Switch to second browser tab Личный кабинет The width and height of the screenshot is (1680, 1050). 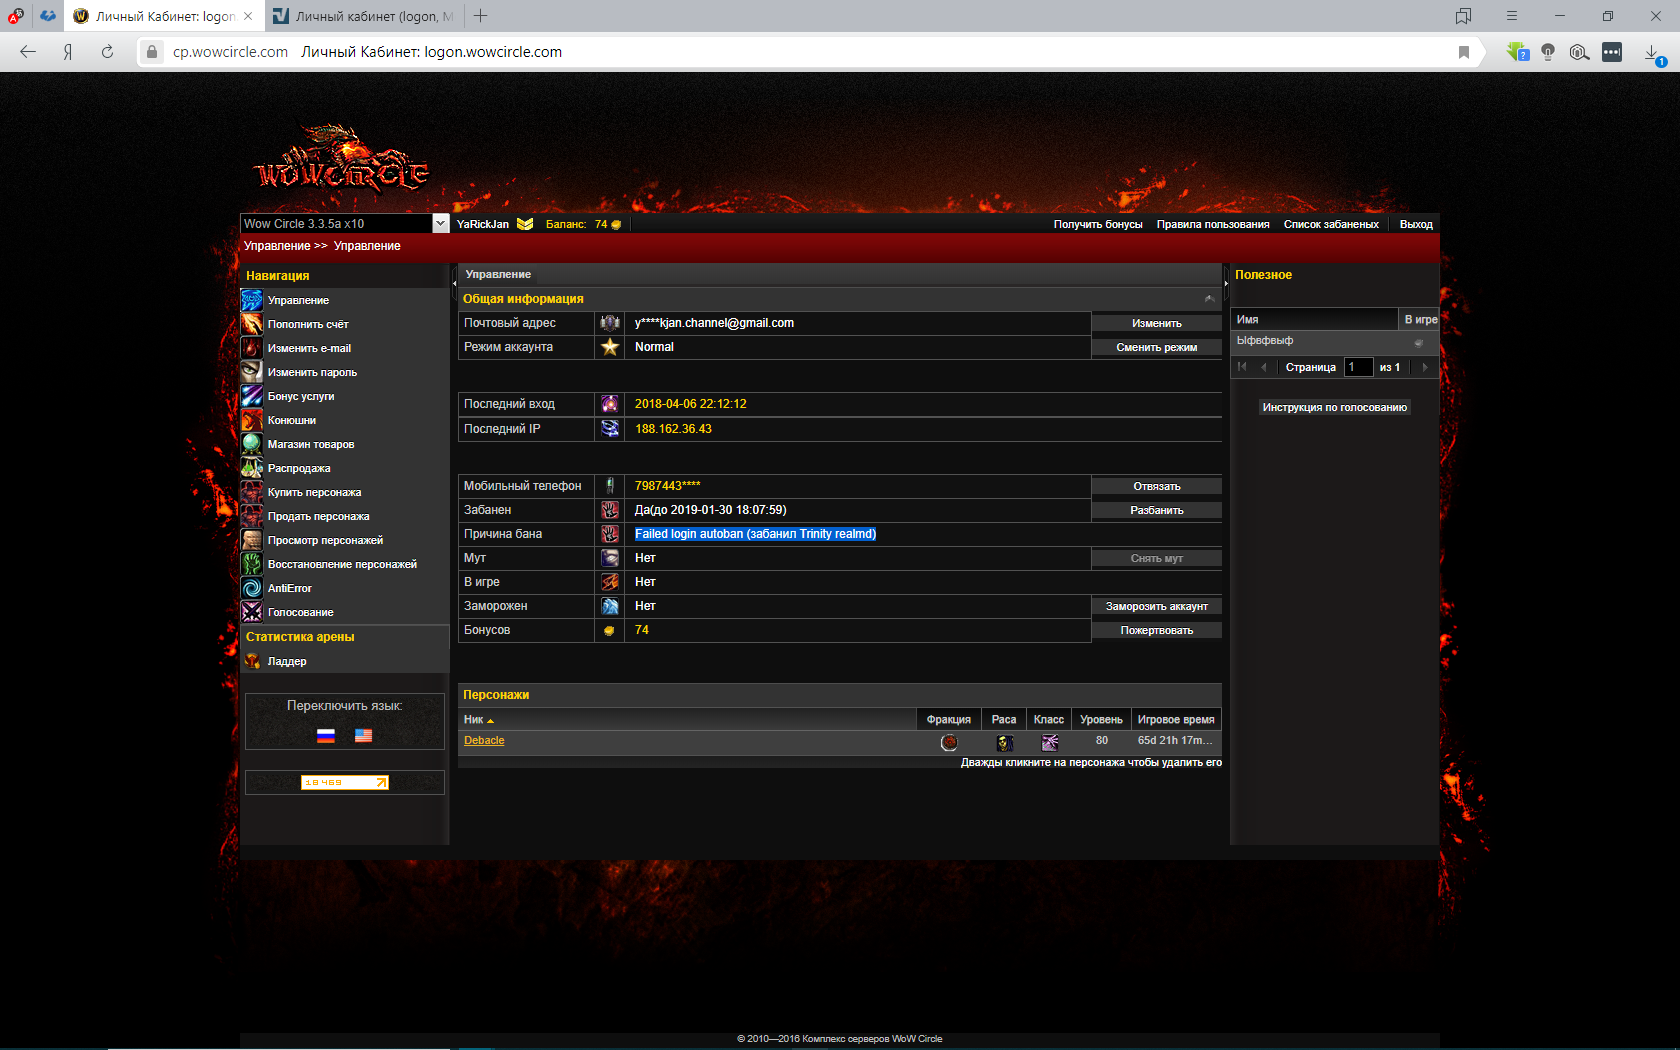tap(365, 16)
